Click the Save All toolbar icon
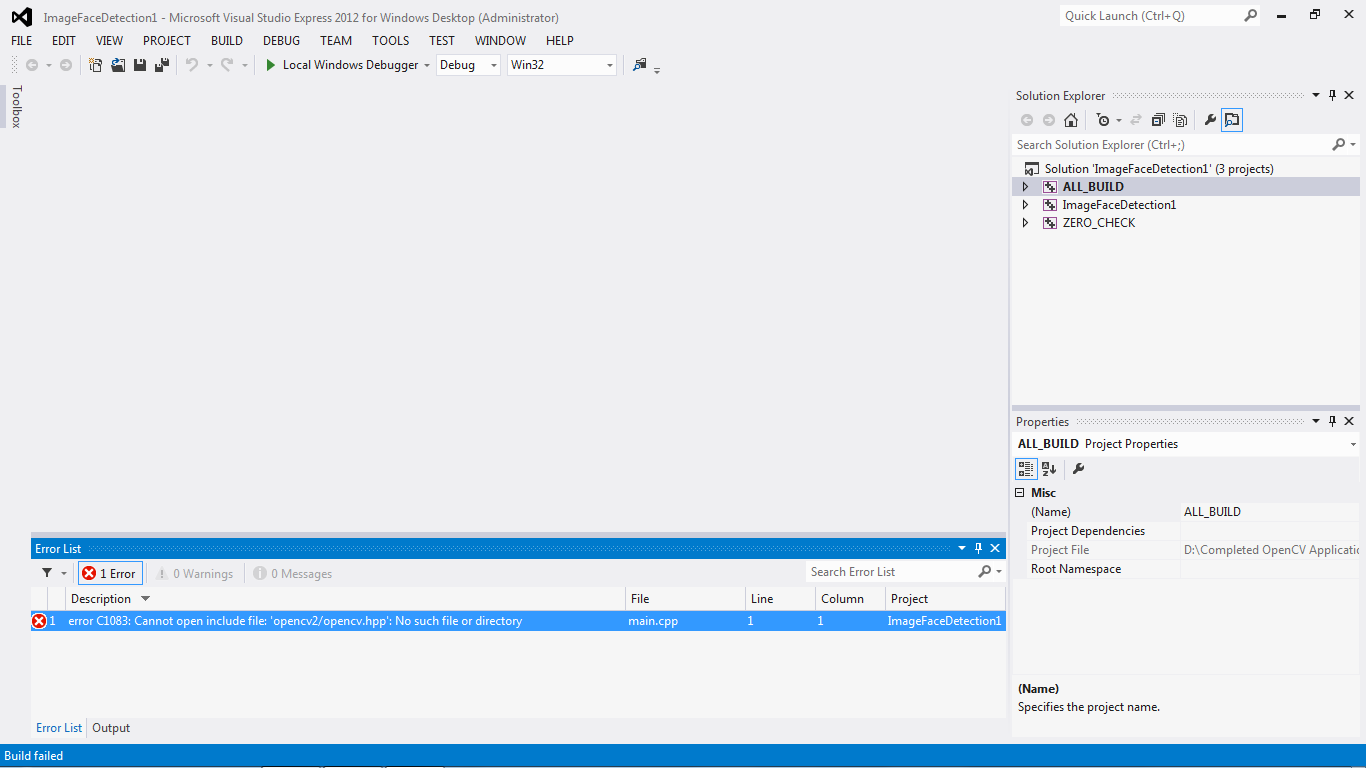This screenshot has height=768, width=1366. click(x=161, y=65)
